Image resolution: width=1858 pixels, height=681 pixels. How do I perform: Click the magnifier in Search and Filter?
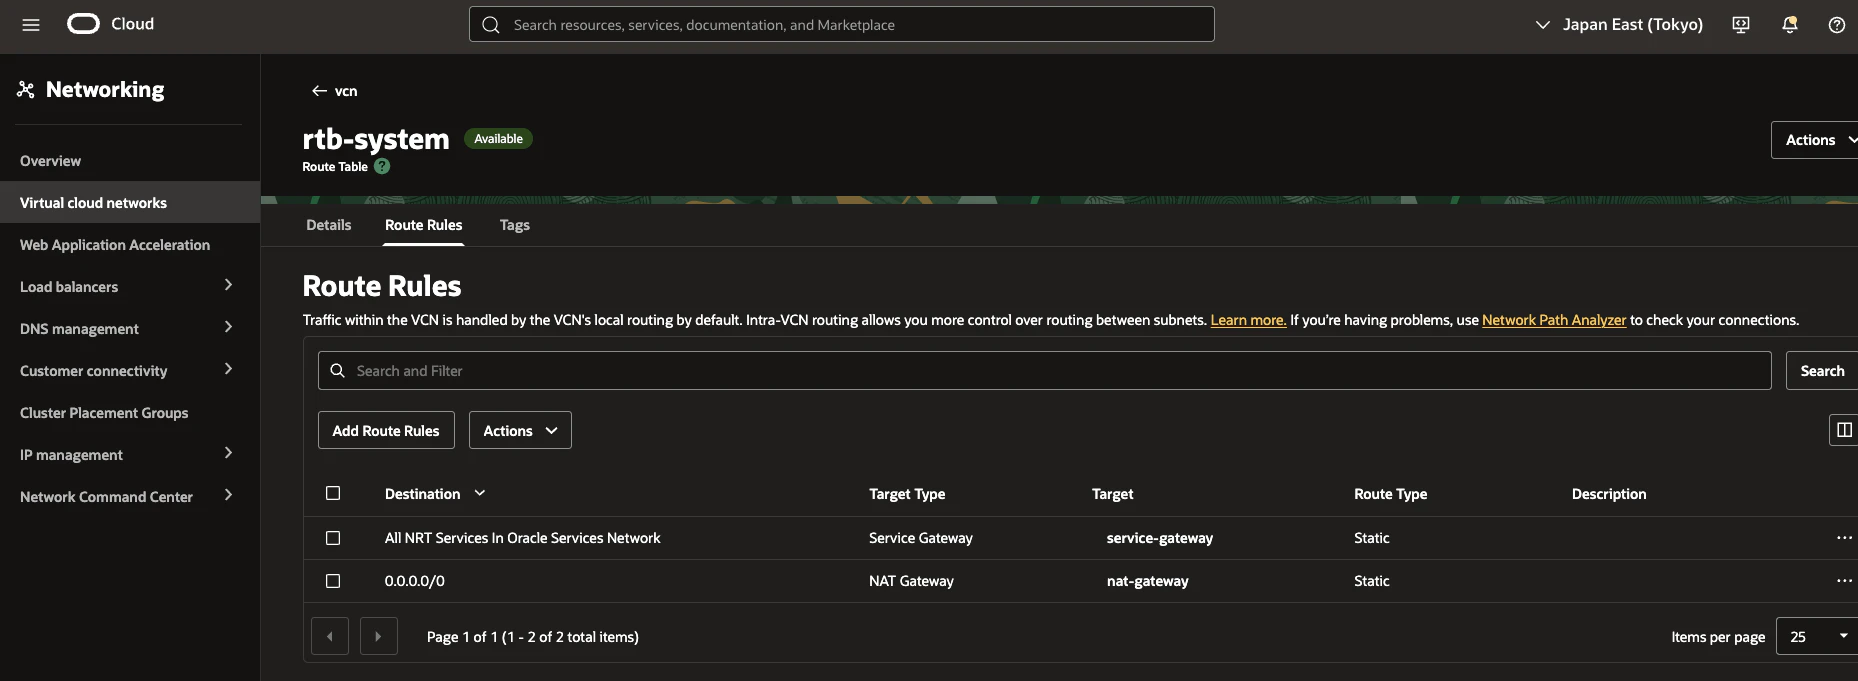coord(338,370)
